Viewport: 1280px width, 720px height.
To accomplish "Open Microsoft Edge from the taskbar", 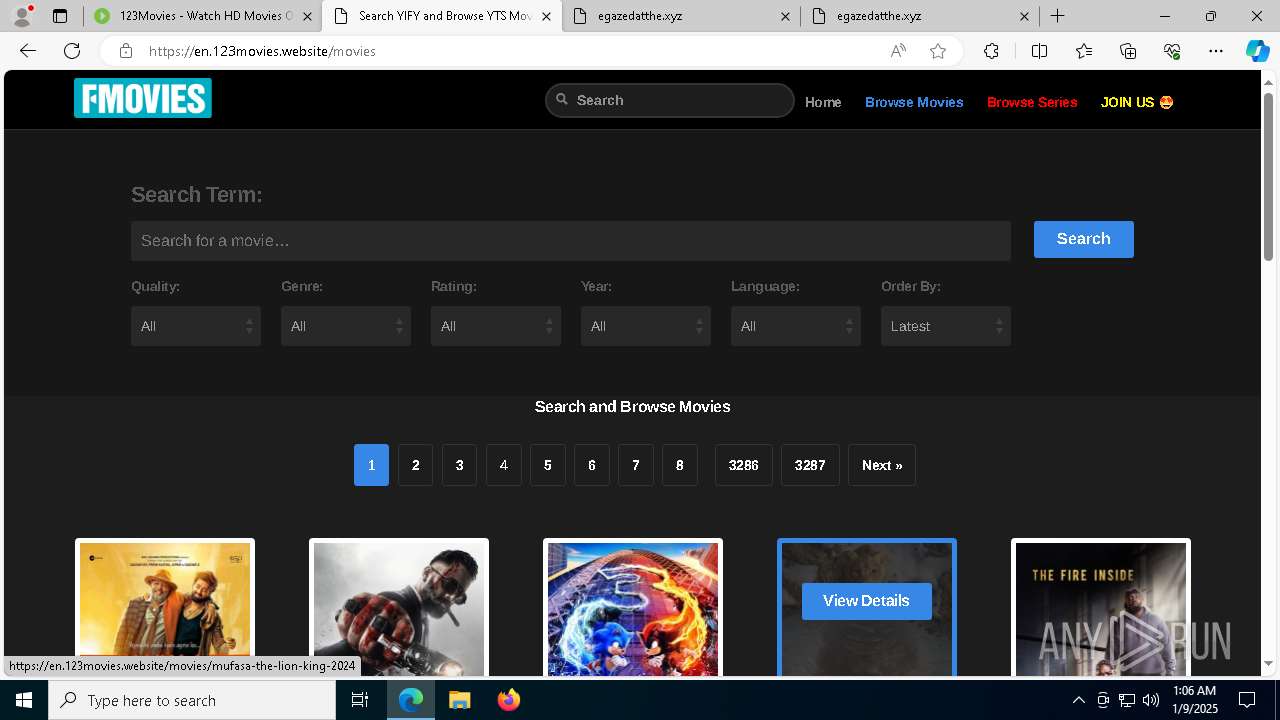I will [x=411, y=700].
